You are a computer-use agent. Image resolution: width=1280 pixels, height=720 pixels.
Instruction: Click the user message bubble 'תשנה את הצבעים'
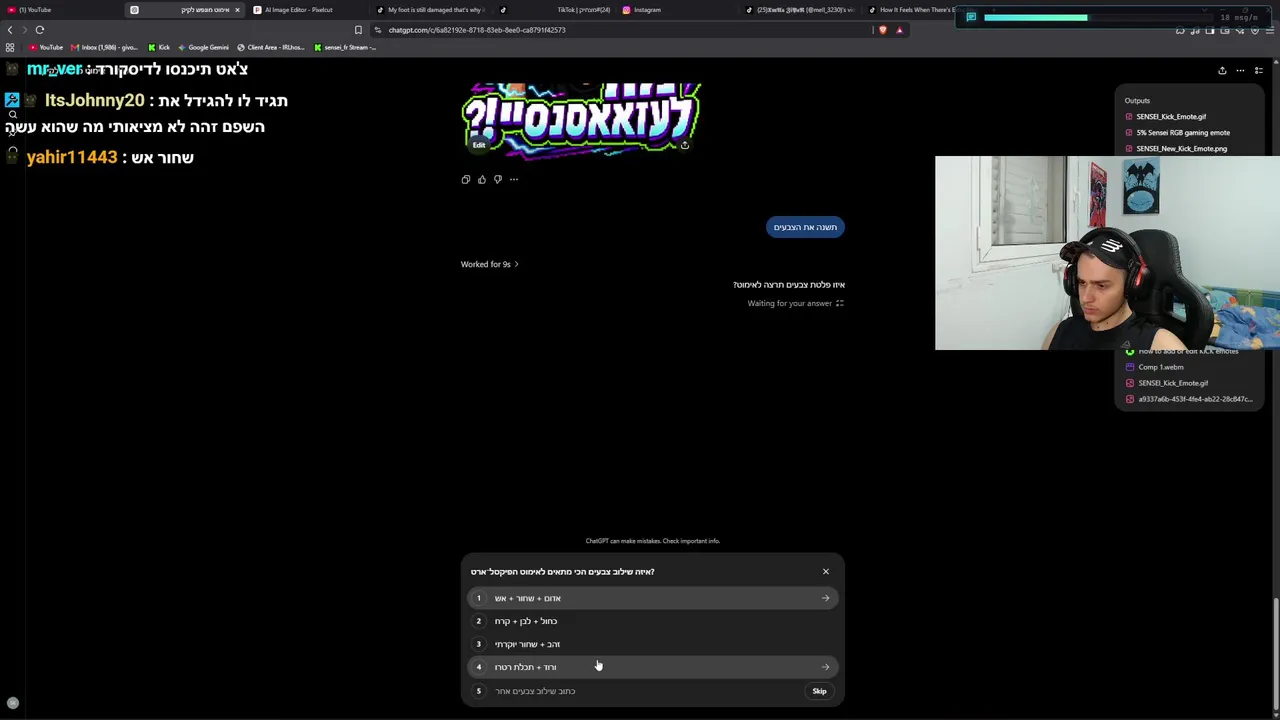click(805, 227)
